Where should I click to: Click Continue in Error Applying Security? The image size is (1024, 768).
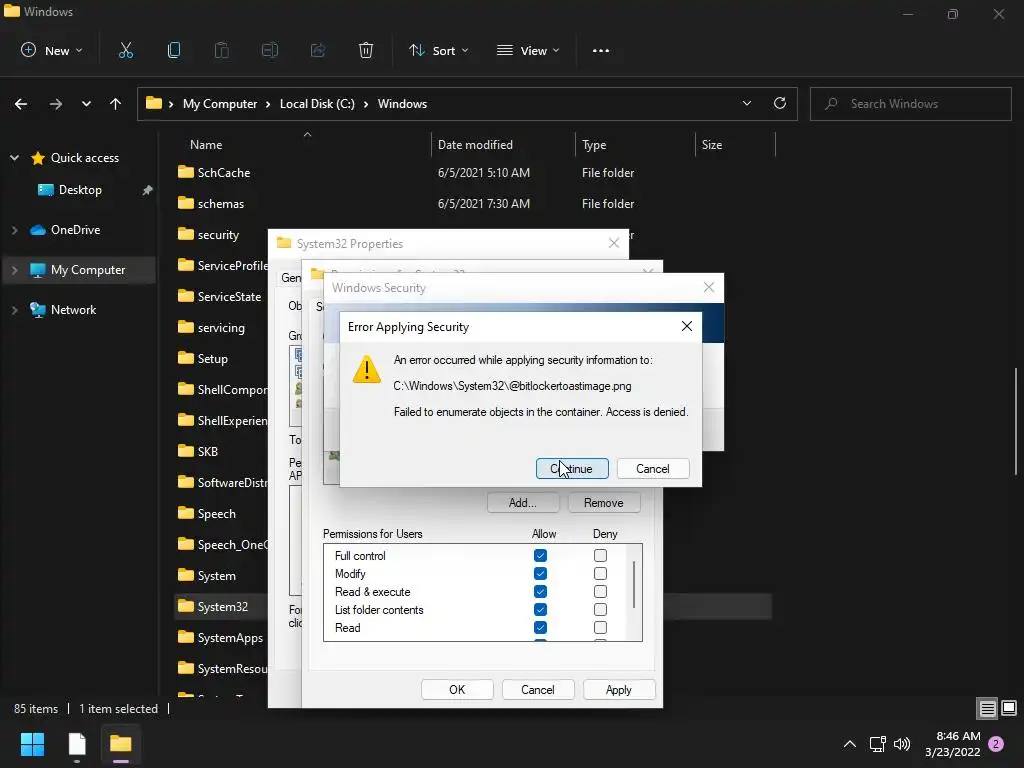pos(572,469)
